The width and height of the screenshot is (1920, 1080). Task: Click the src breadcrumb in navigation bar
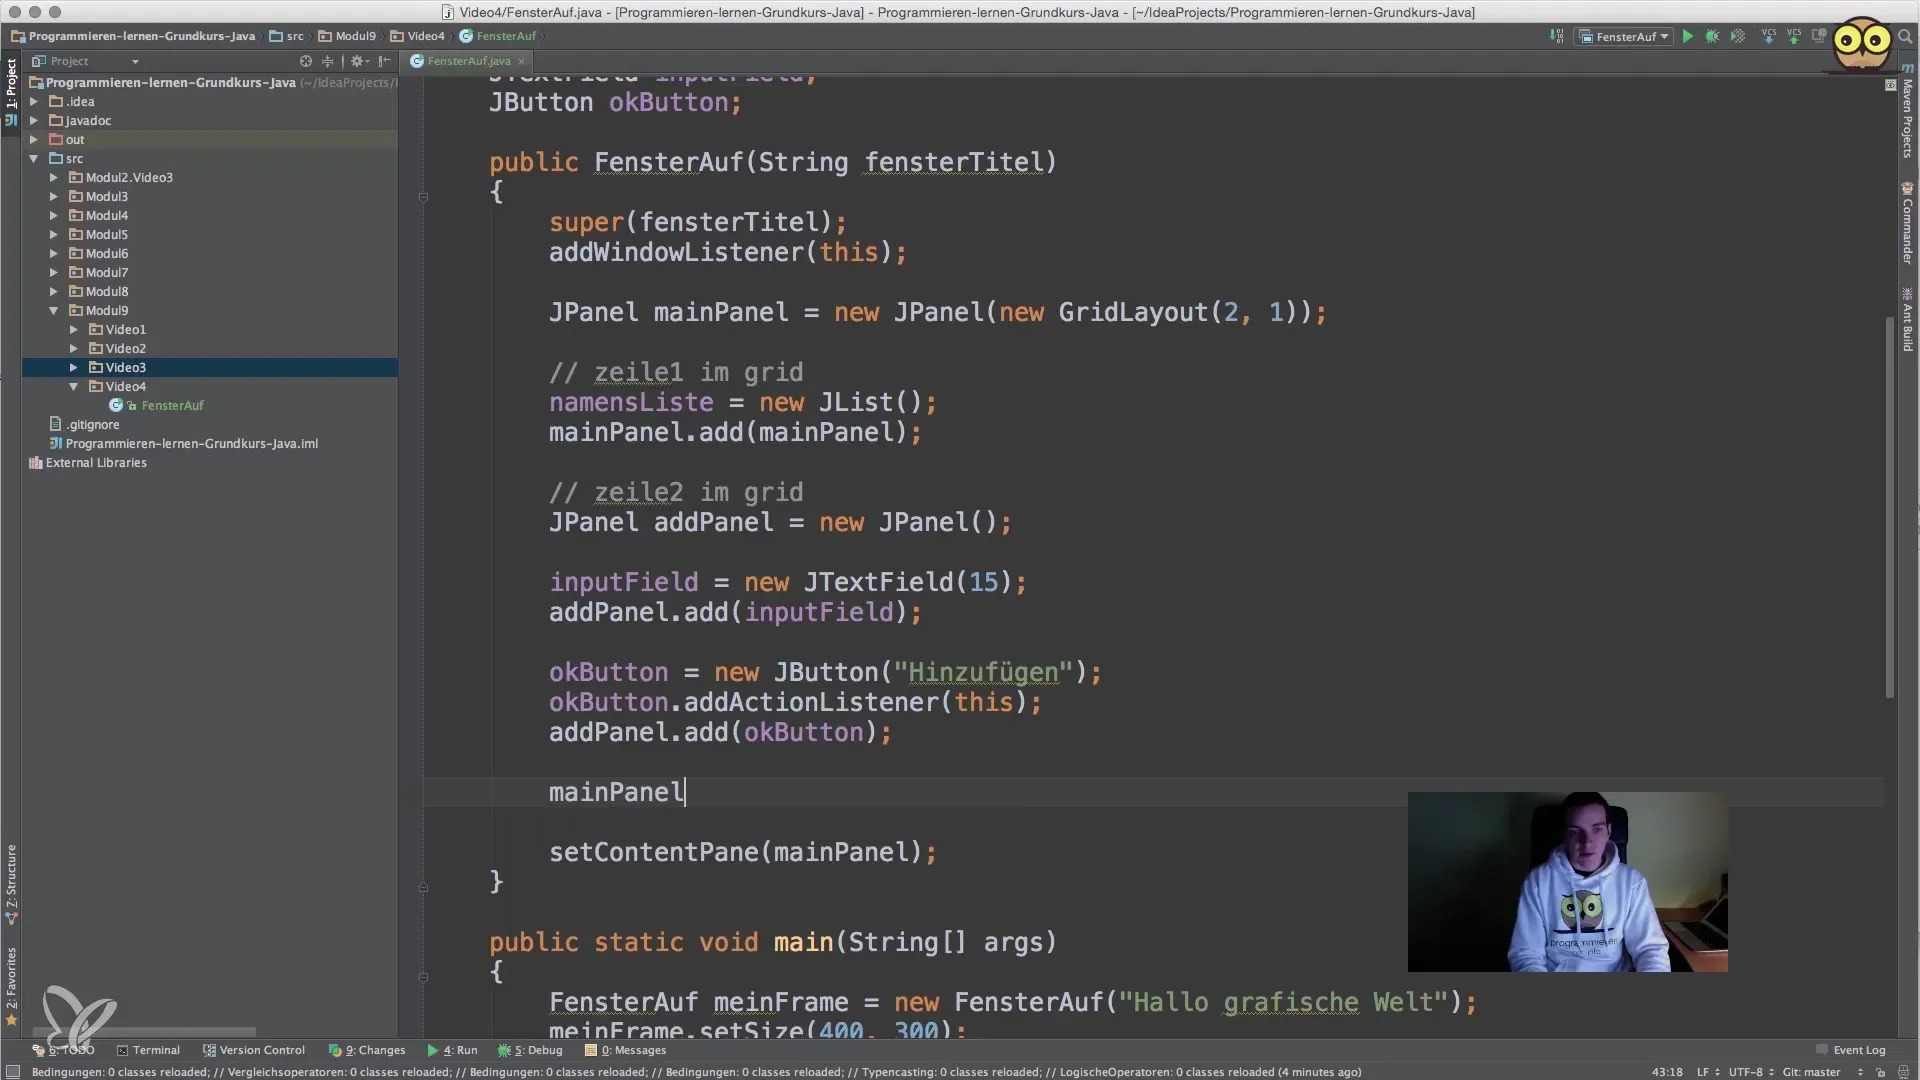[286, 36]
